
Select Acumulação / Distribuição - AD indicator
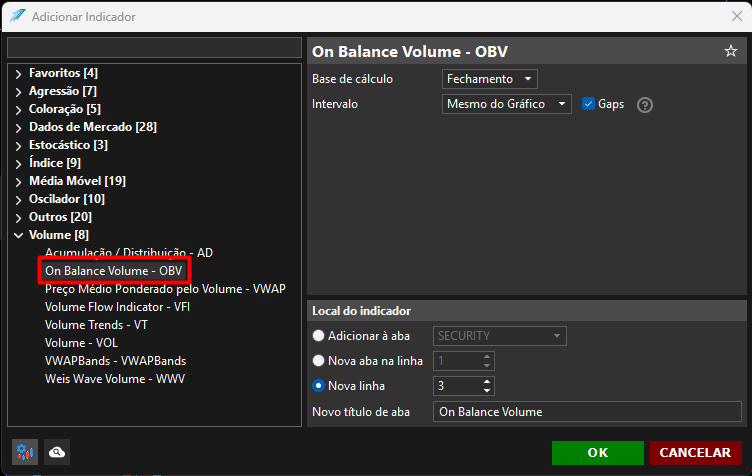click(x=129, y=253)
